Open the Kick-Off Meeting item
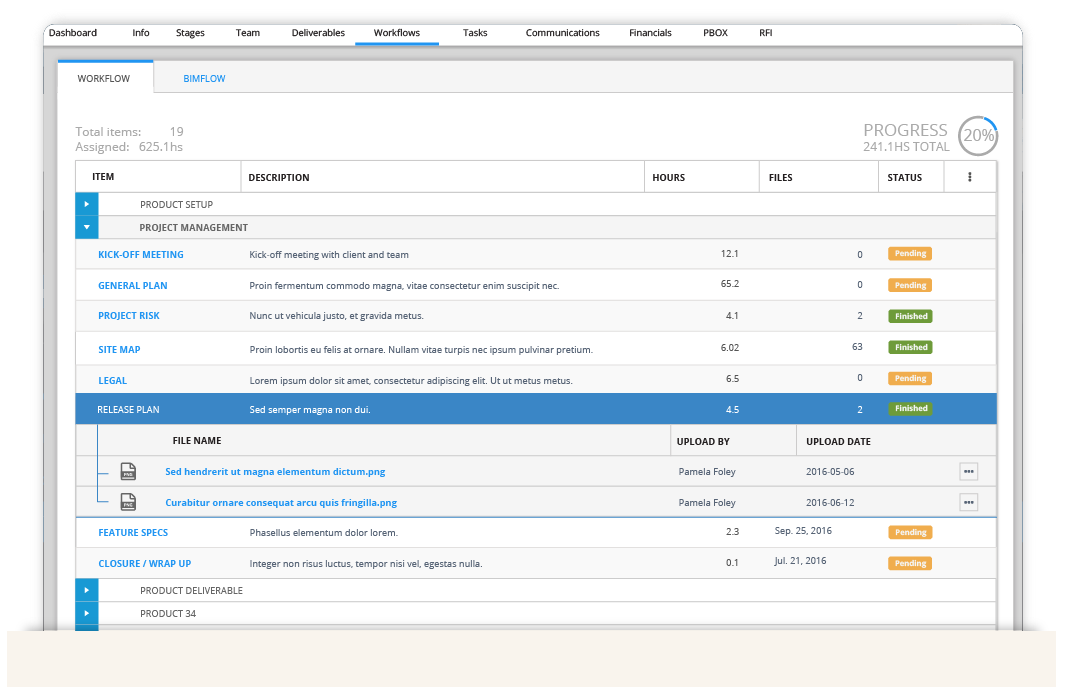The image size is (1070, 687). pyautogui.click(x=141, y=254)
